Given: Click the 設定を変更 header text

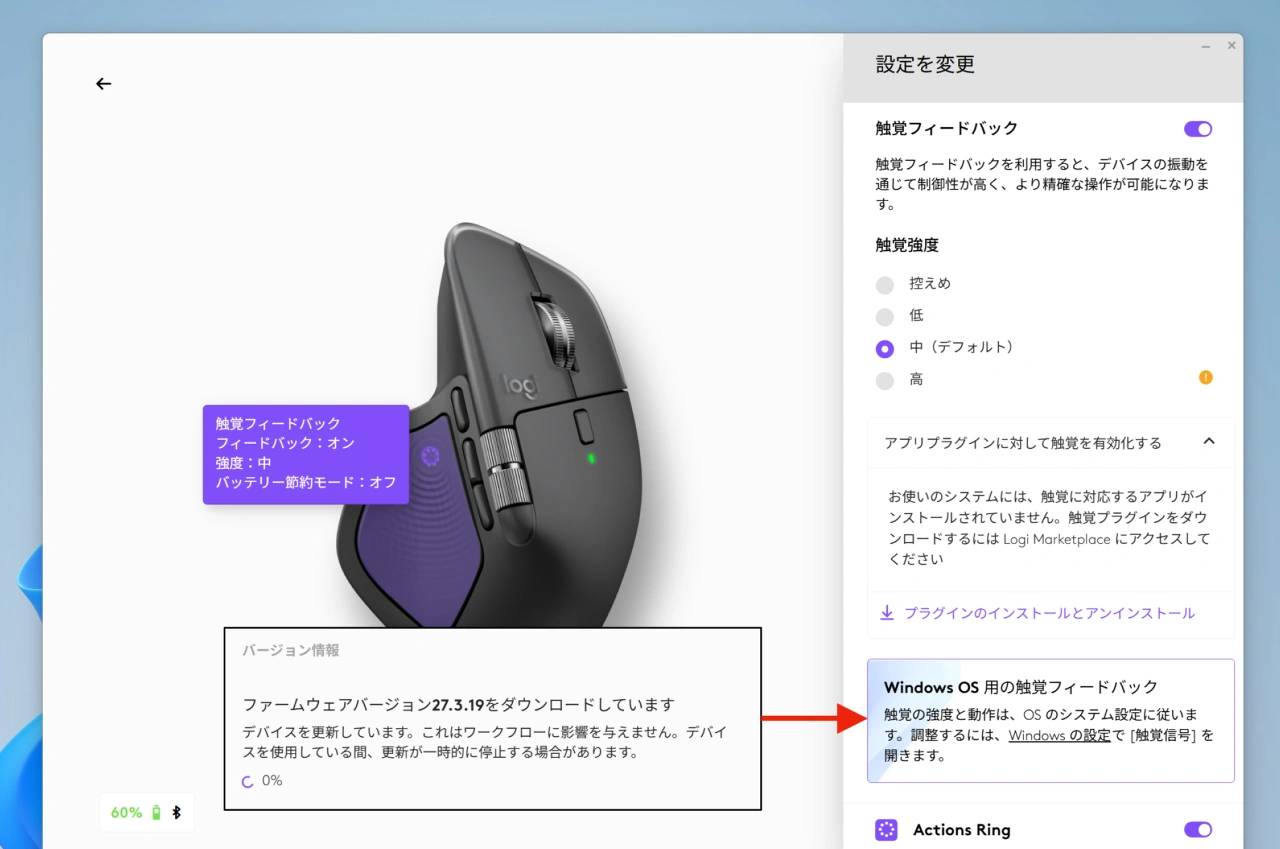Looking at the screenshot, I should (x=925, y=65).
